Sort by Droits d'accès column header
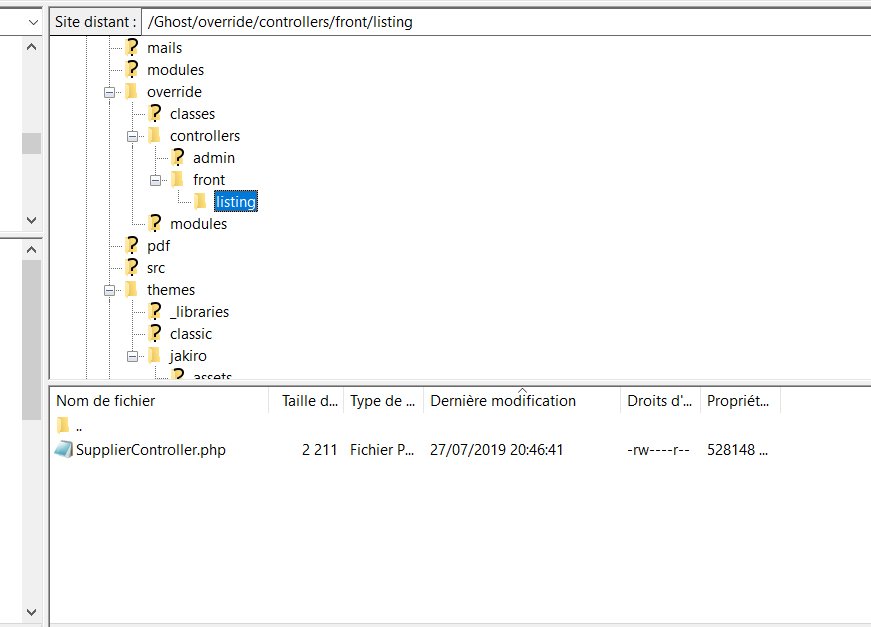The image size is (871, 627). pyautogui.click(x=660, y=400)
